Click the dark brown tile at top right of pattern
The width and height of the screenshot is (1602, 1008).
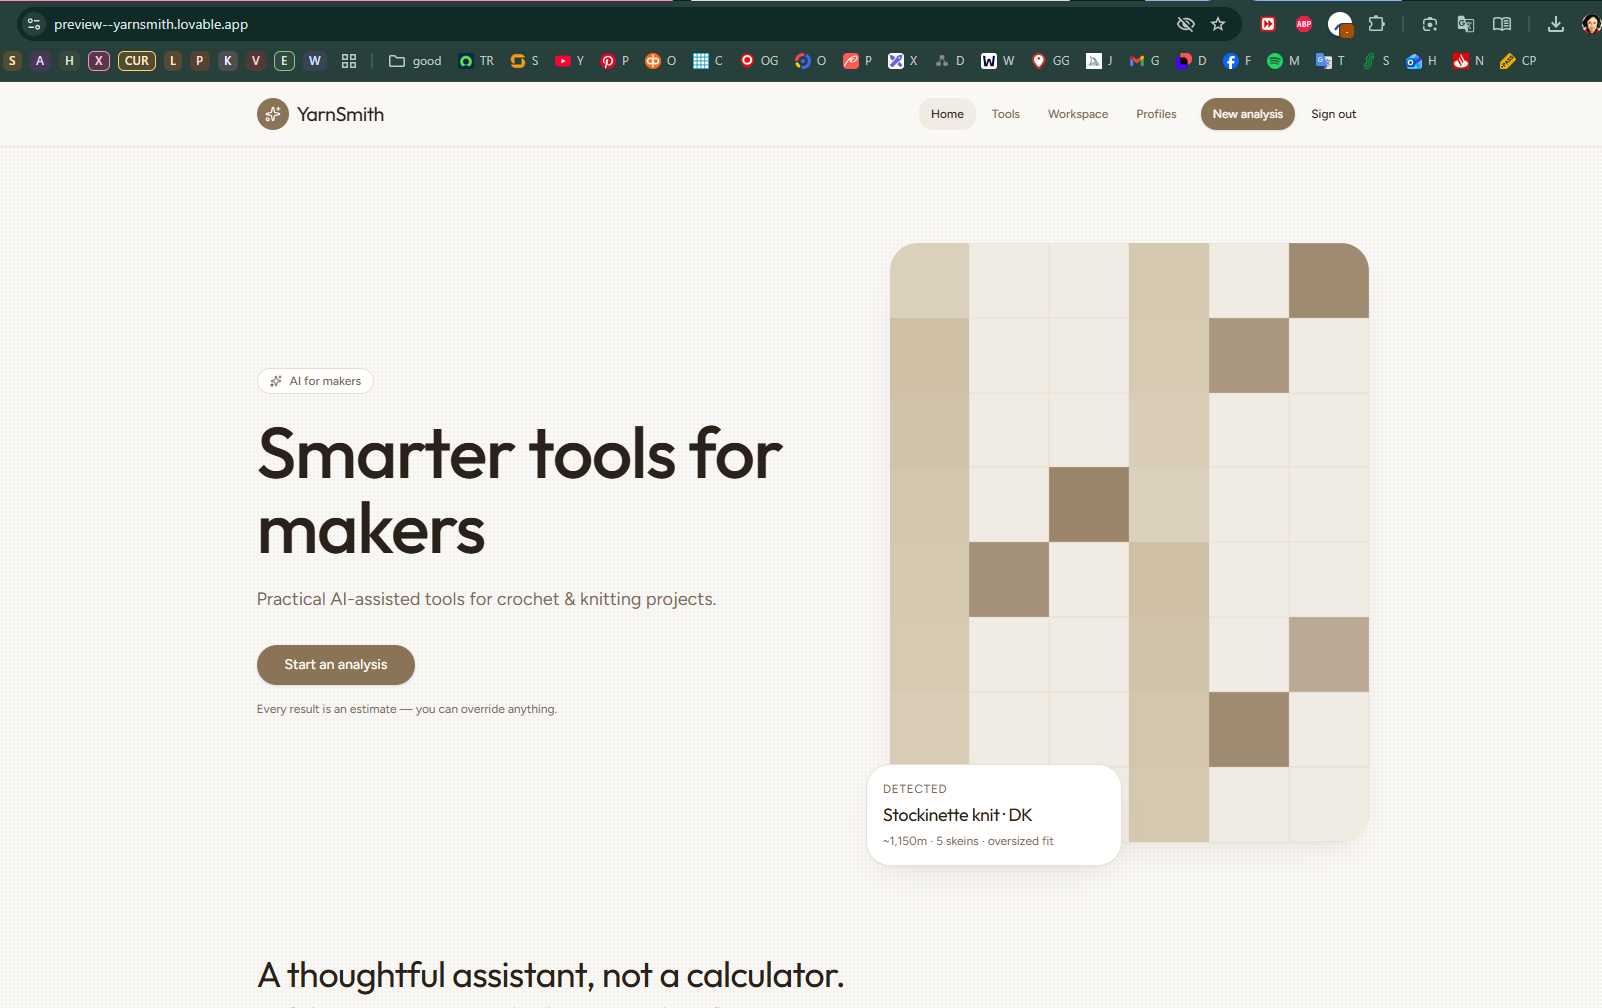pos(1328,281)
